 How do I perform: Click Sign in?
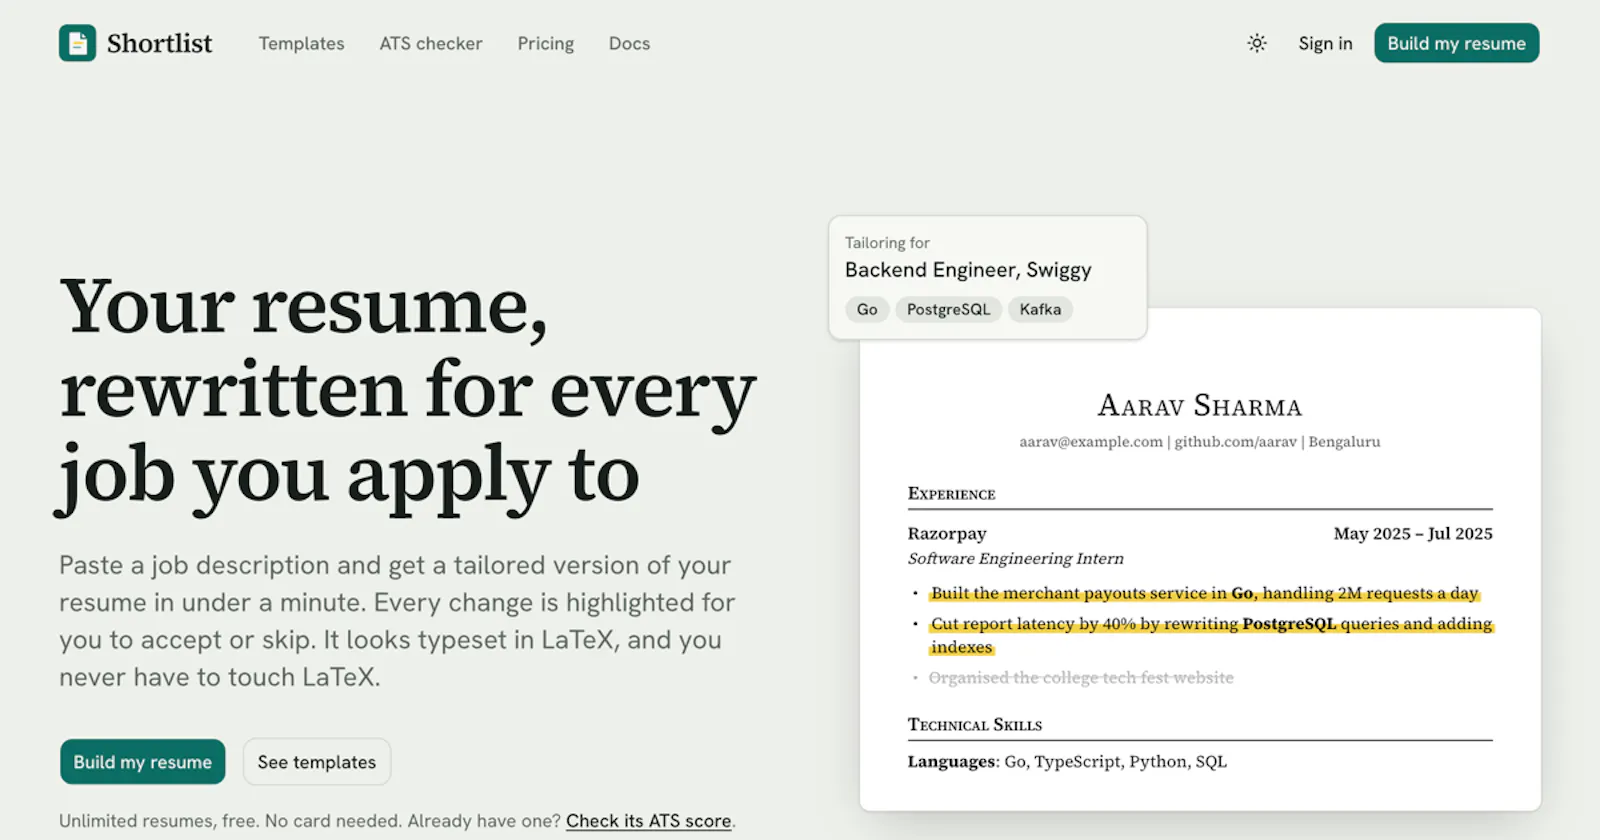(1325, 43)
